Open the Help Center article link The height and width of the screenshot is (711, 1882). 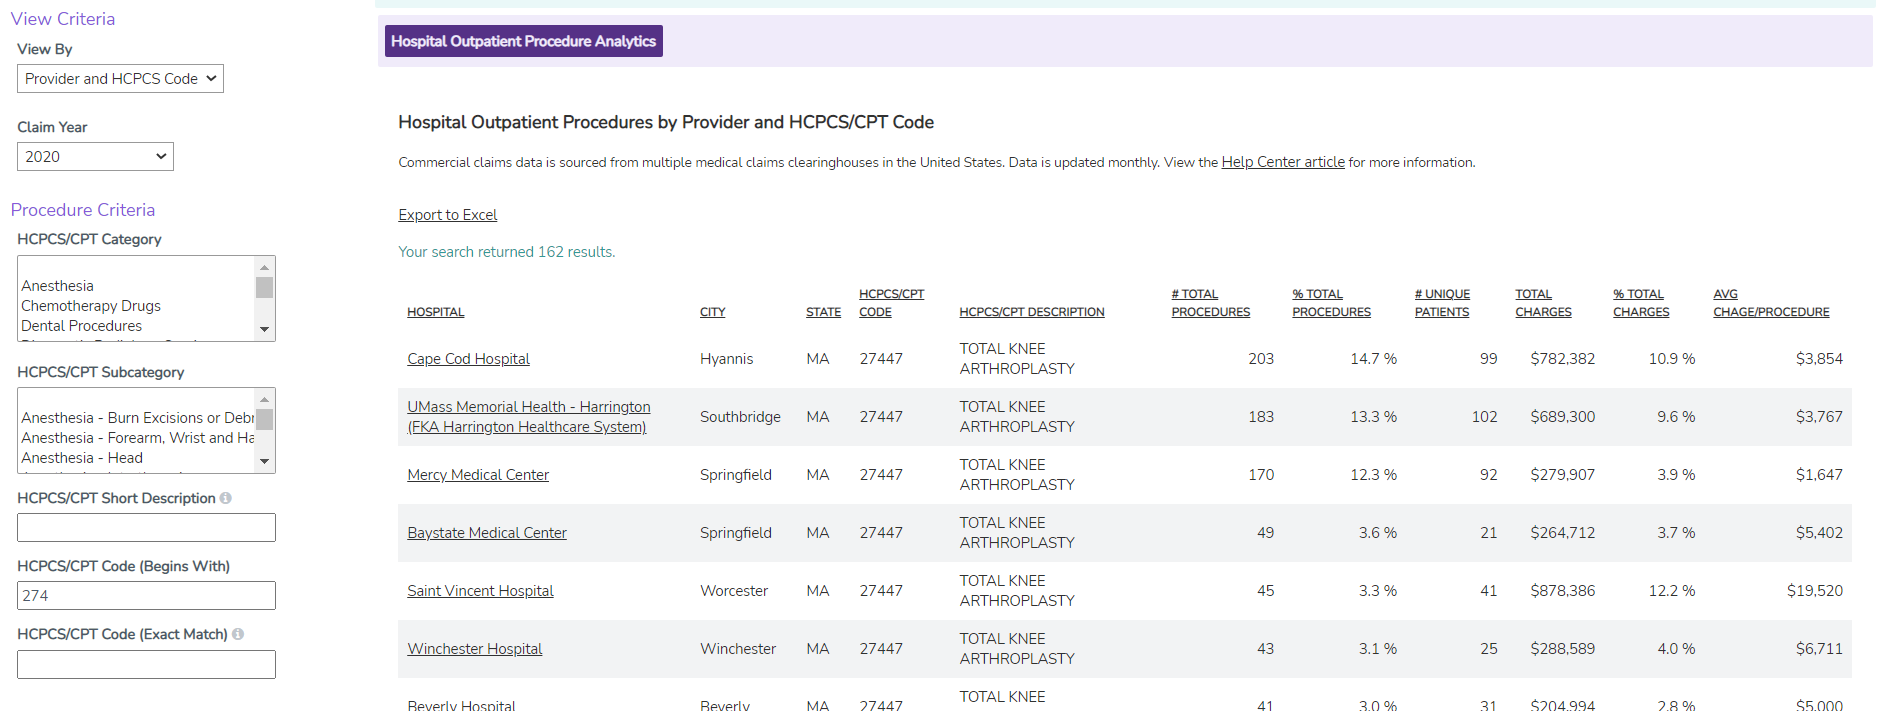(x=1283, y=162)
